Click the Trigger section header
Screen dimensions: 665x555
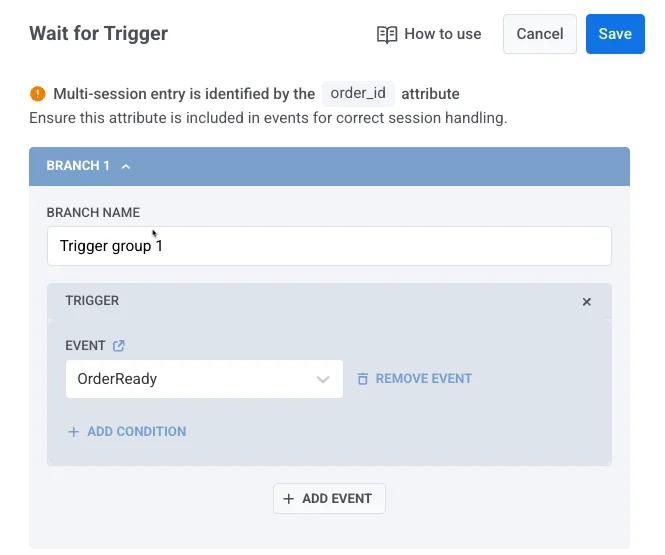pyautogui.click(x=92, y=300)
